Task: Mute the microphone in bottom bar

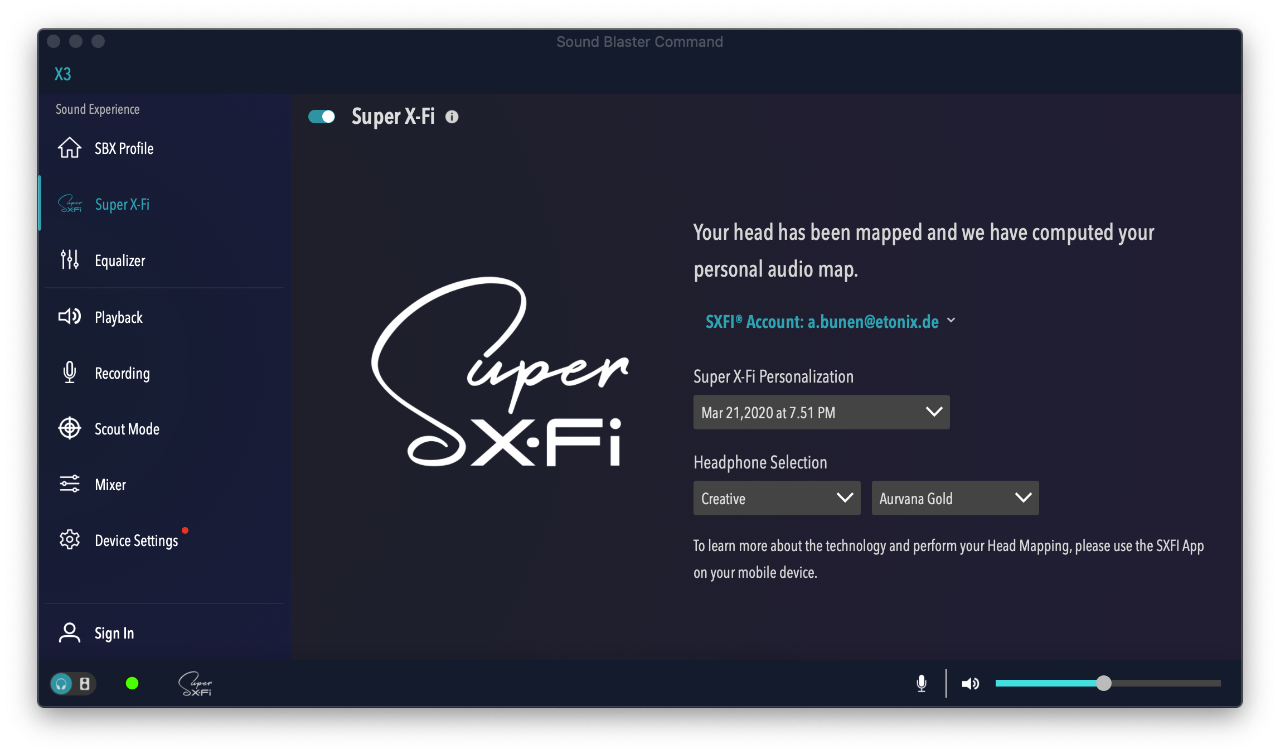Action: pos(921,684)
